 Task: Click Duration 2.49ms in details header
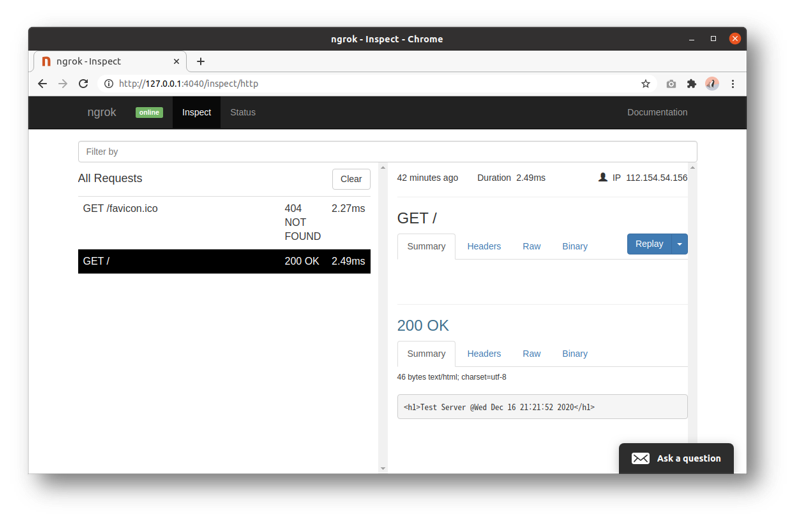[511, 178]
